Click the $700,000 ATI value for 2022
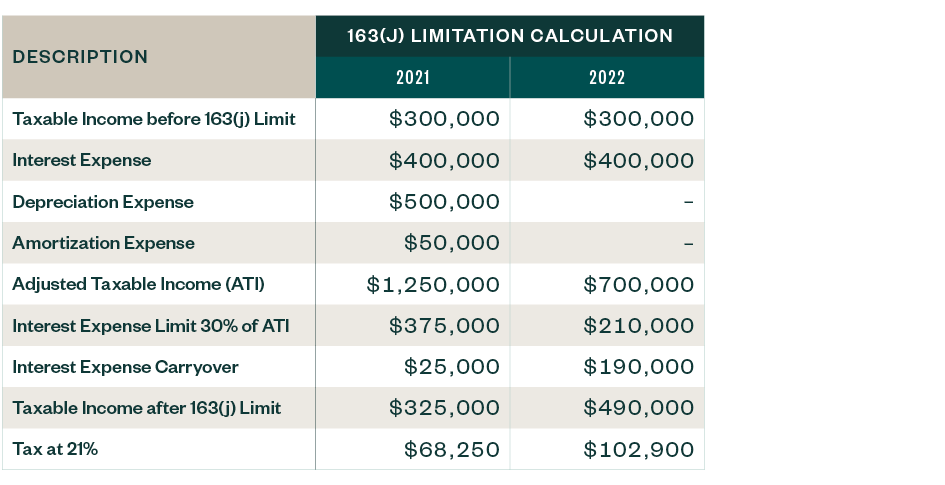Screen dimensions: 945x485 tap(638, 285)
